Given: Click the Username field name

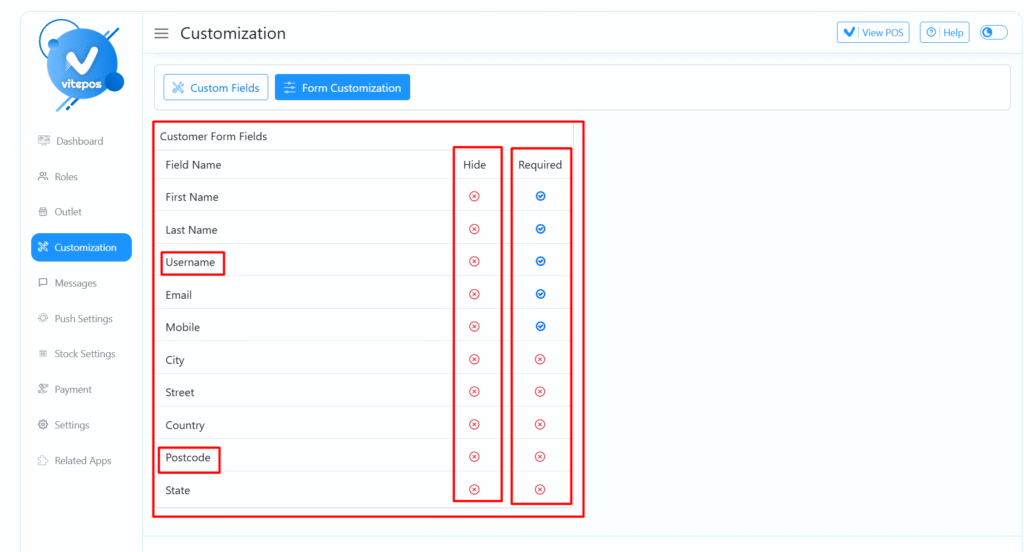Looking at the screenshot, I should coord(190,262).
